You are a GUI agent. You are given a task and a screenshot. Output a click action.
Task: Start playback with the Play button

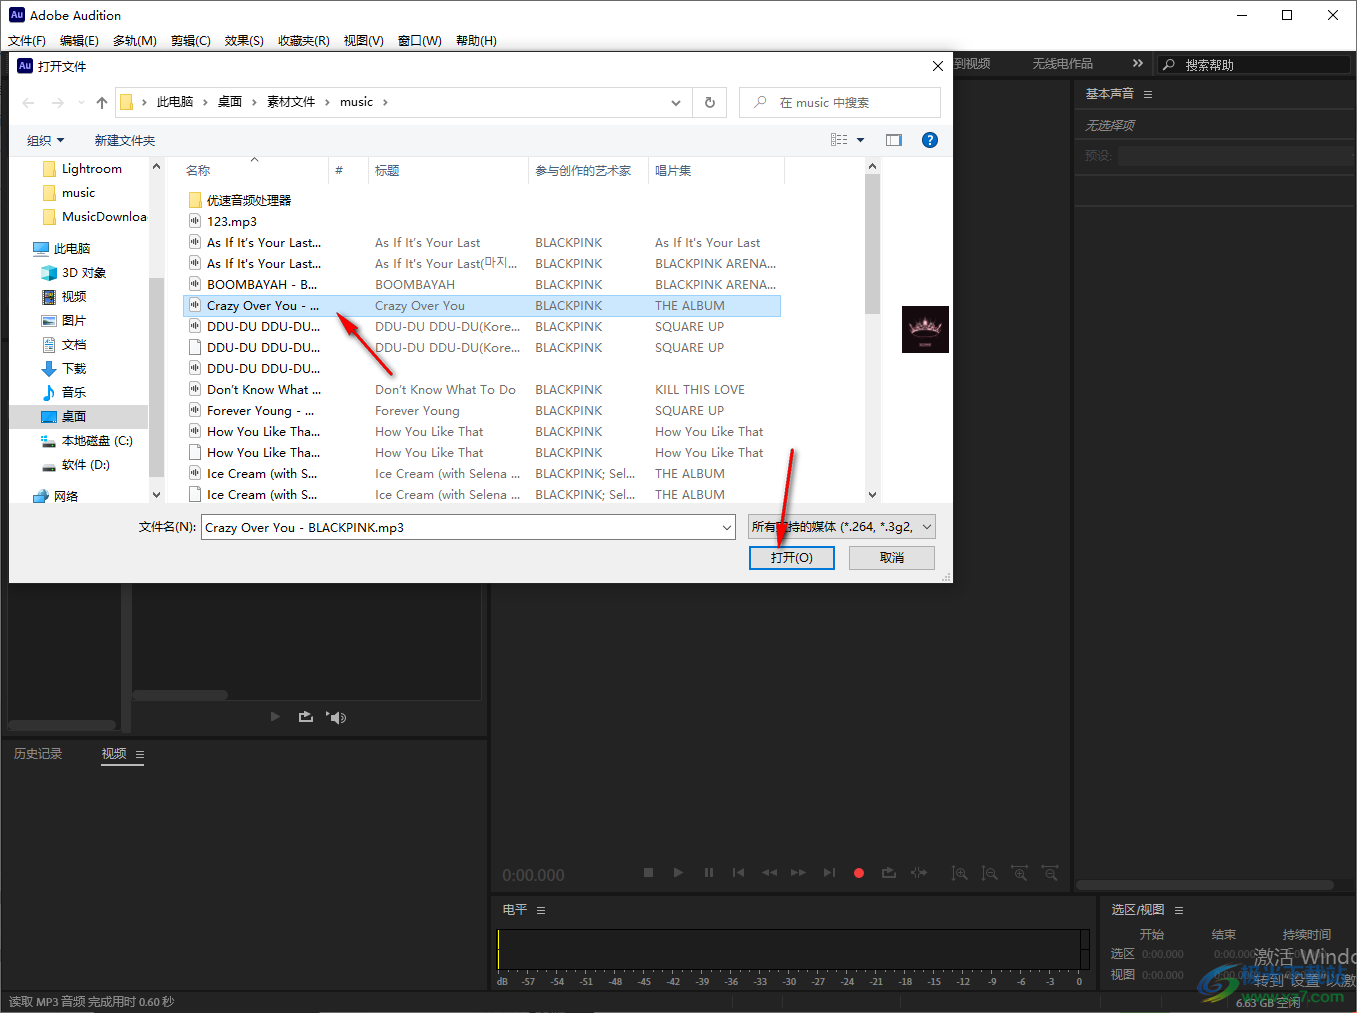tap(678, 873)
